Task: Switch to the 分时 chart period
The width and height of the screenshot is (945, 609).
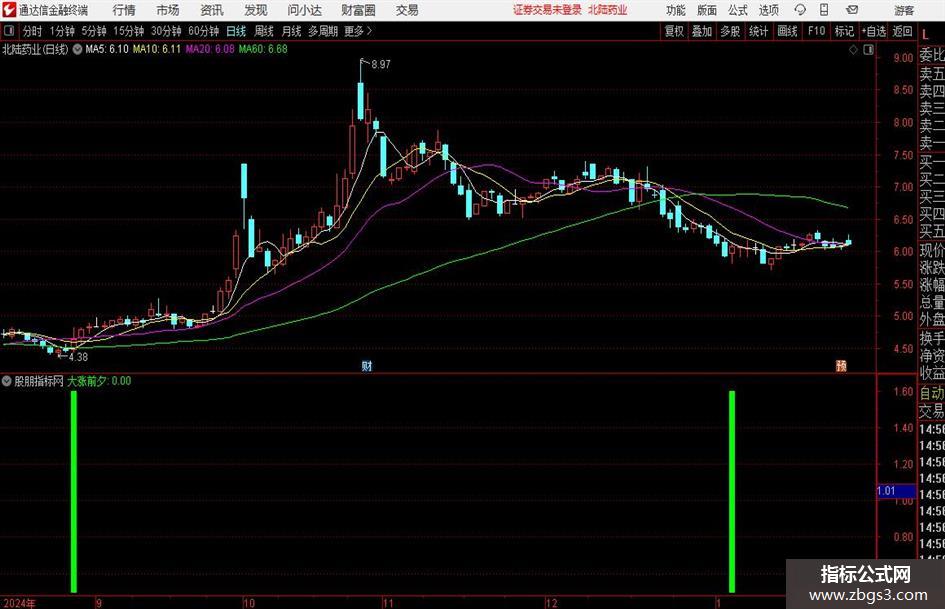Action: click(x=32, y=31)
